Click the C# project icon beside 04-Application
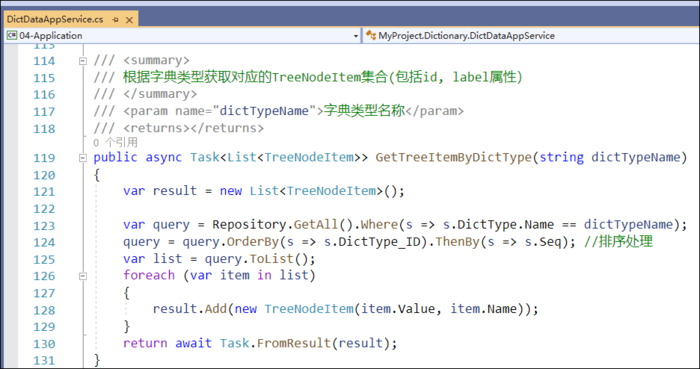The height and width of the screenshot is (369, 700). point(12,36)
